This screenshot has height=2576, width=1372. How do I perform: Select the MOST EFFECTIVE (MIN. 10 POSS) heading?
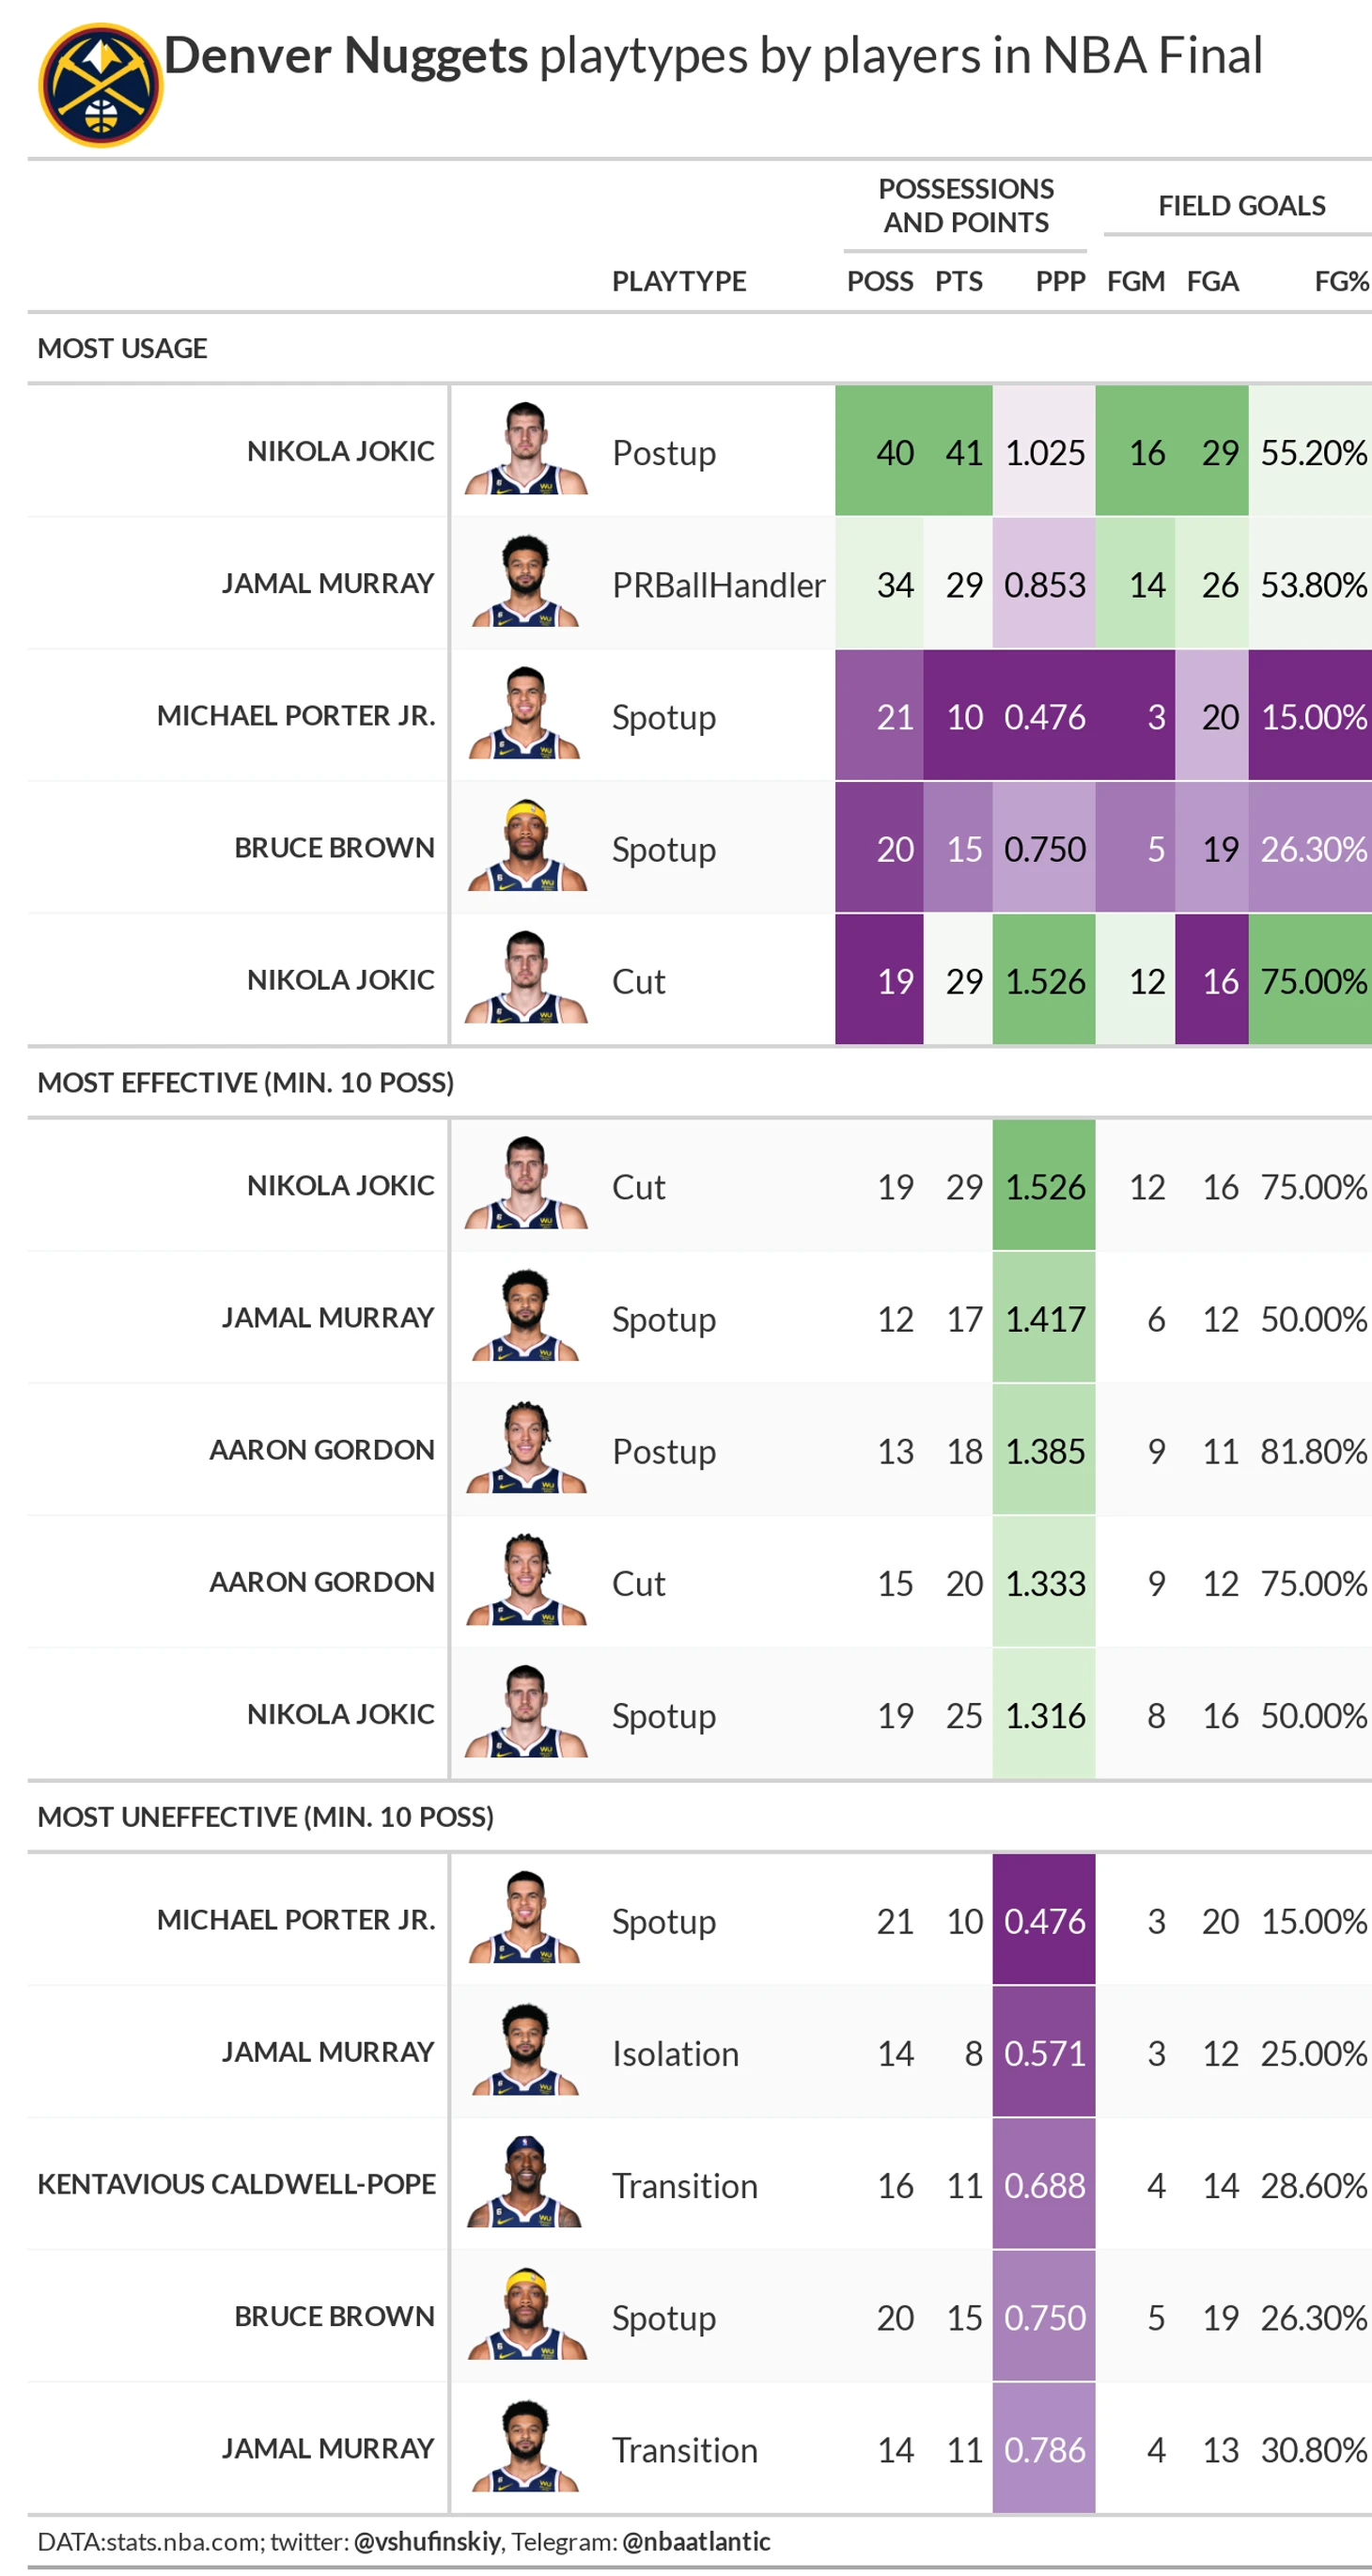pos(245,1082)
